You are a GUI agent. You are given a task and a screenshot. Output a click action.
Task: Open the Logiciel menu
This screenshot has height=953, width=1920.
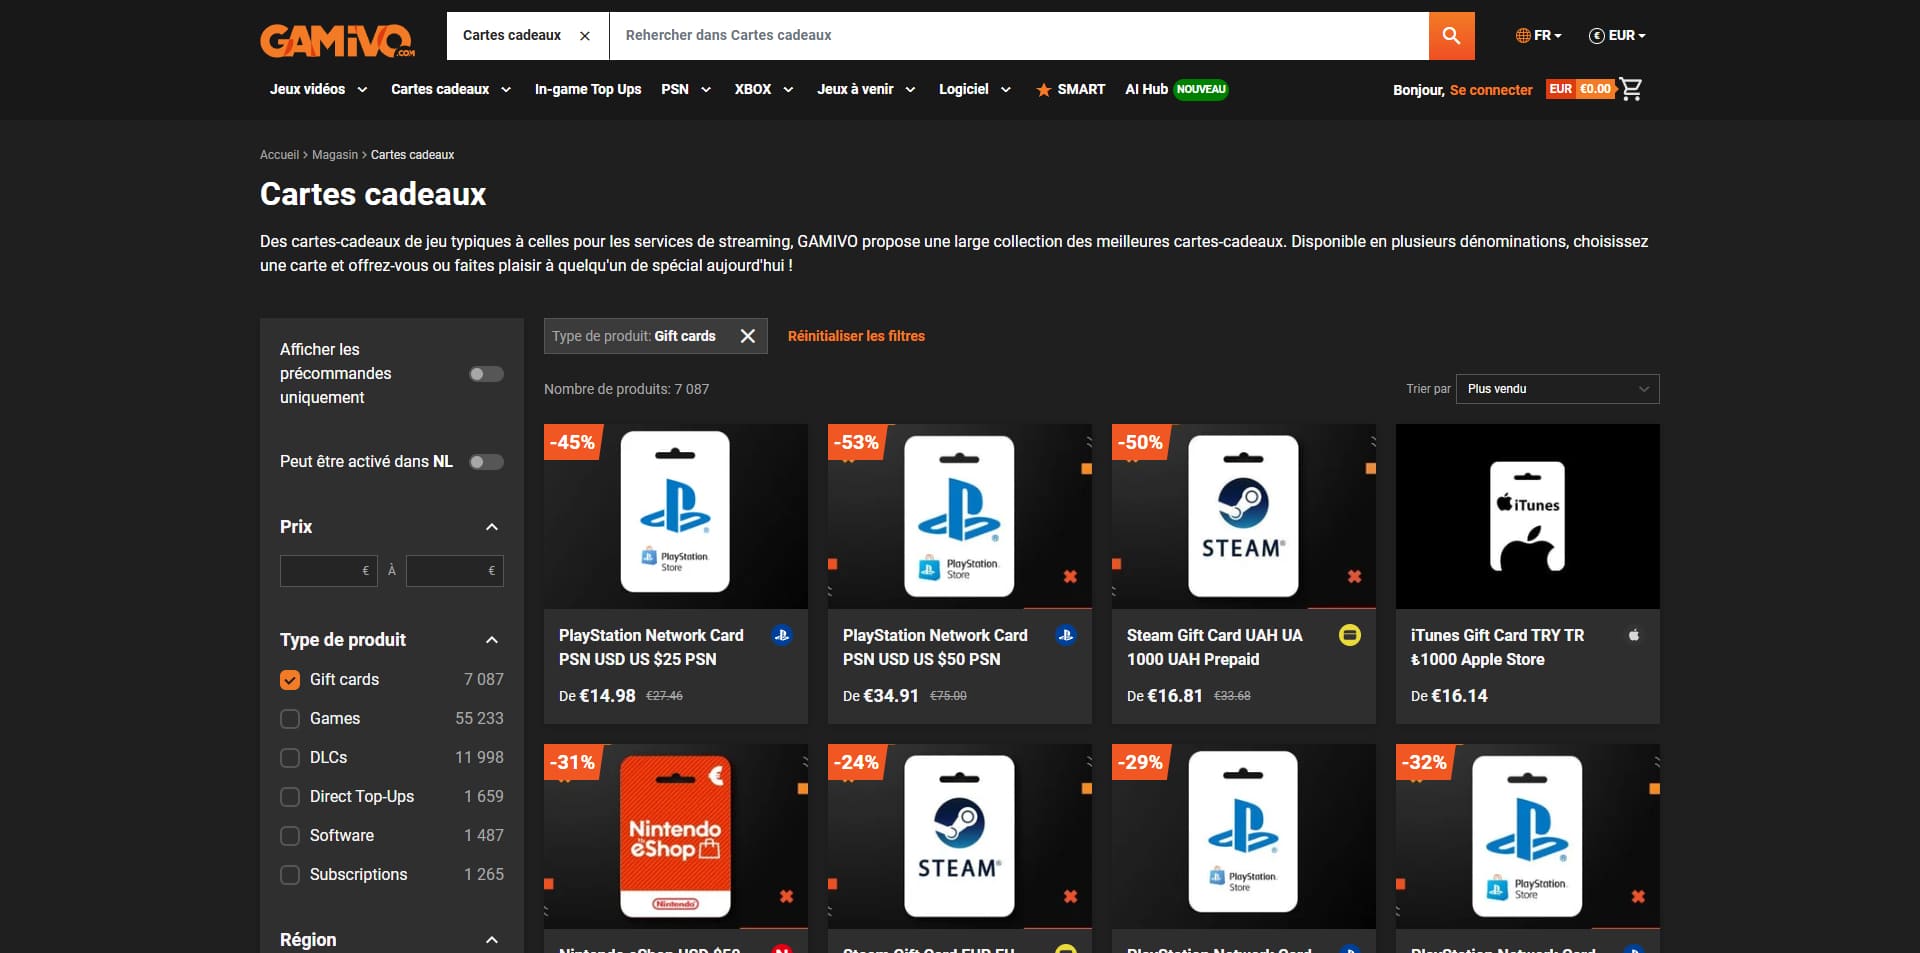point(975,89)
